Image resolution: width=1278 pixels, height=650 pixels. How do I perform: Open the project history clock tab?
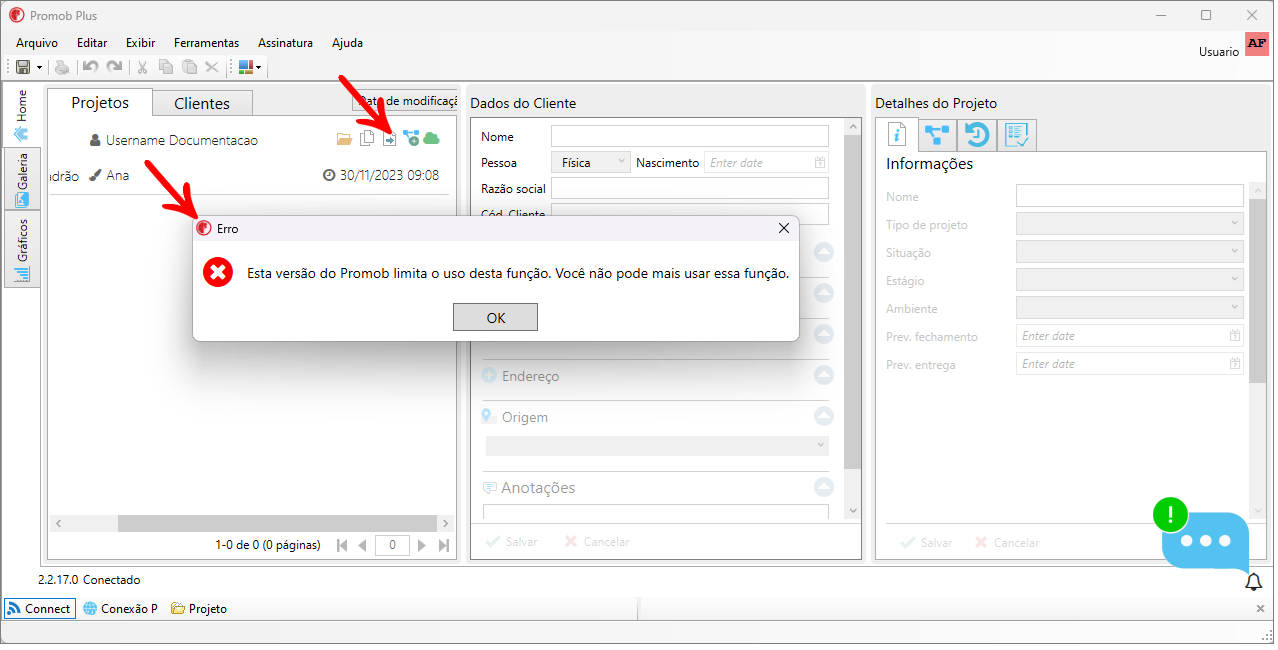[977, 135]
